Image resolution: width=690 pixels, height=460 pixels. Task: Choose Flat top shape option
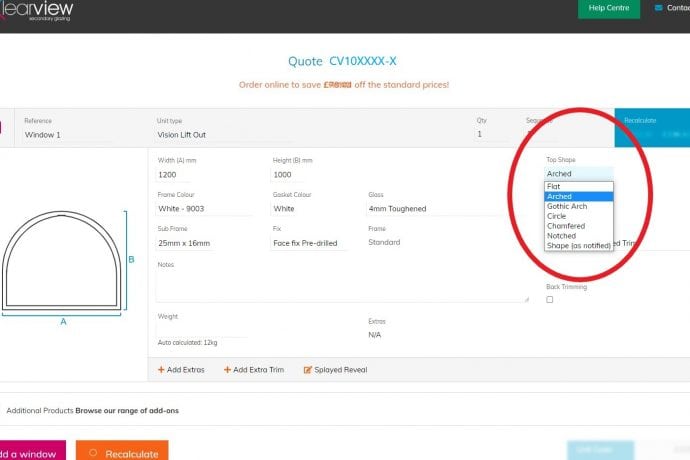tap(554, 186)
